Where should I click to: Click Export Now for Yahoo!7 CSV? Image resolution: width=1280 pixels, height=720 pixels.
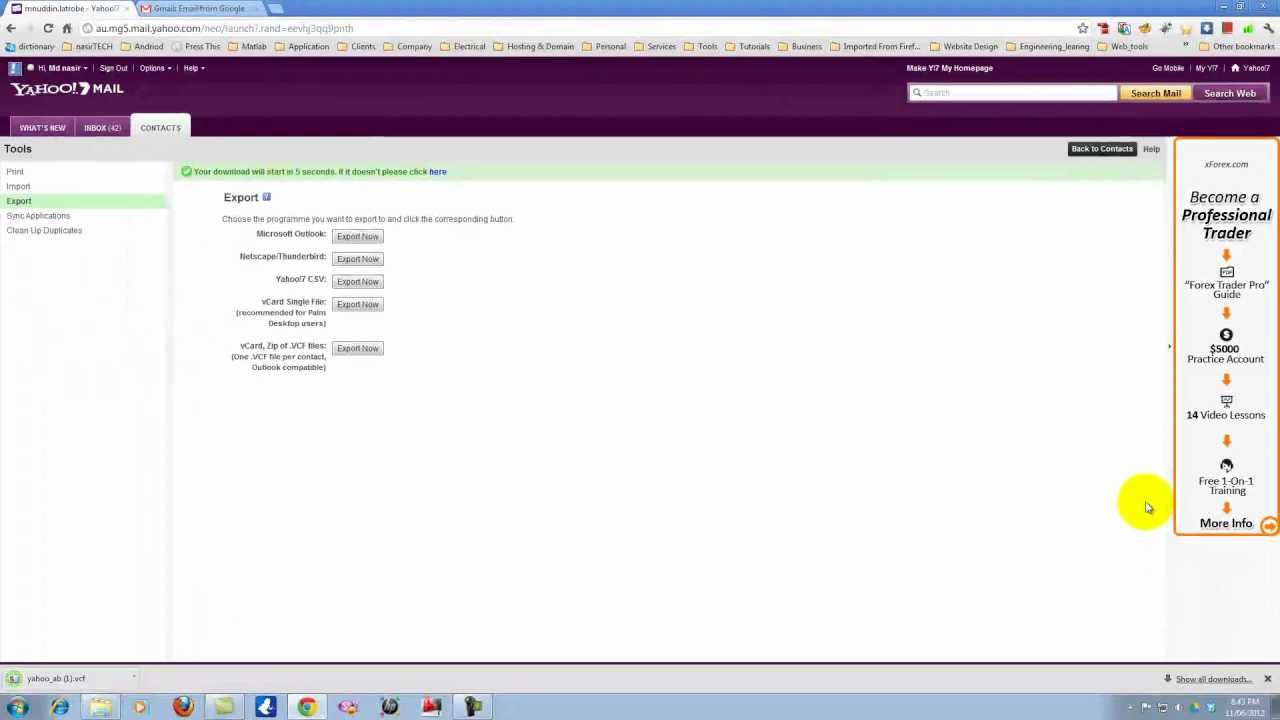click(358, 282)
